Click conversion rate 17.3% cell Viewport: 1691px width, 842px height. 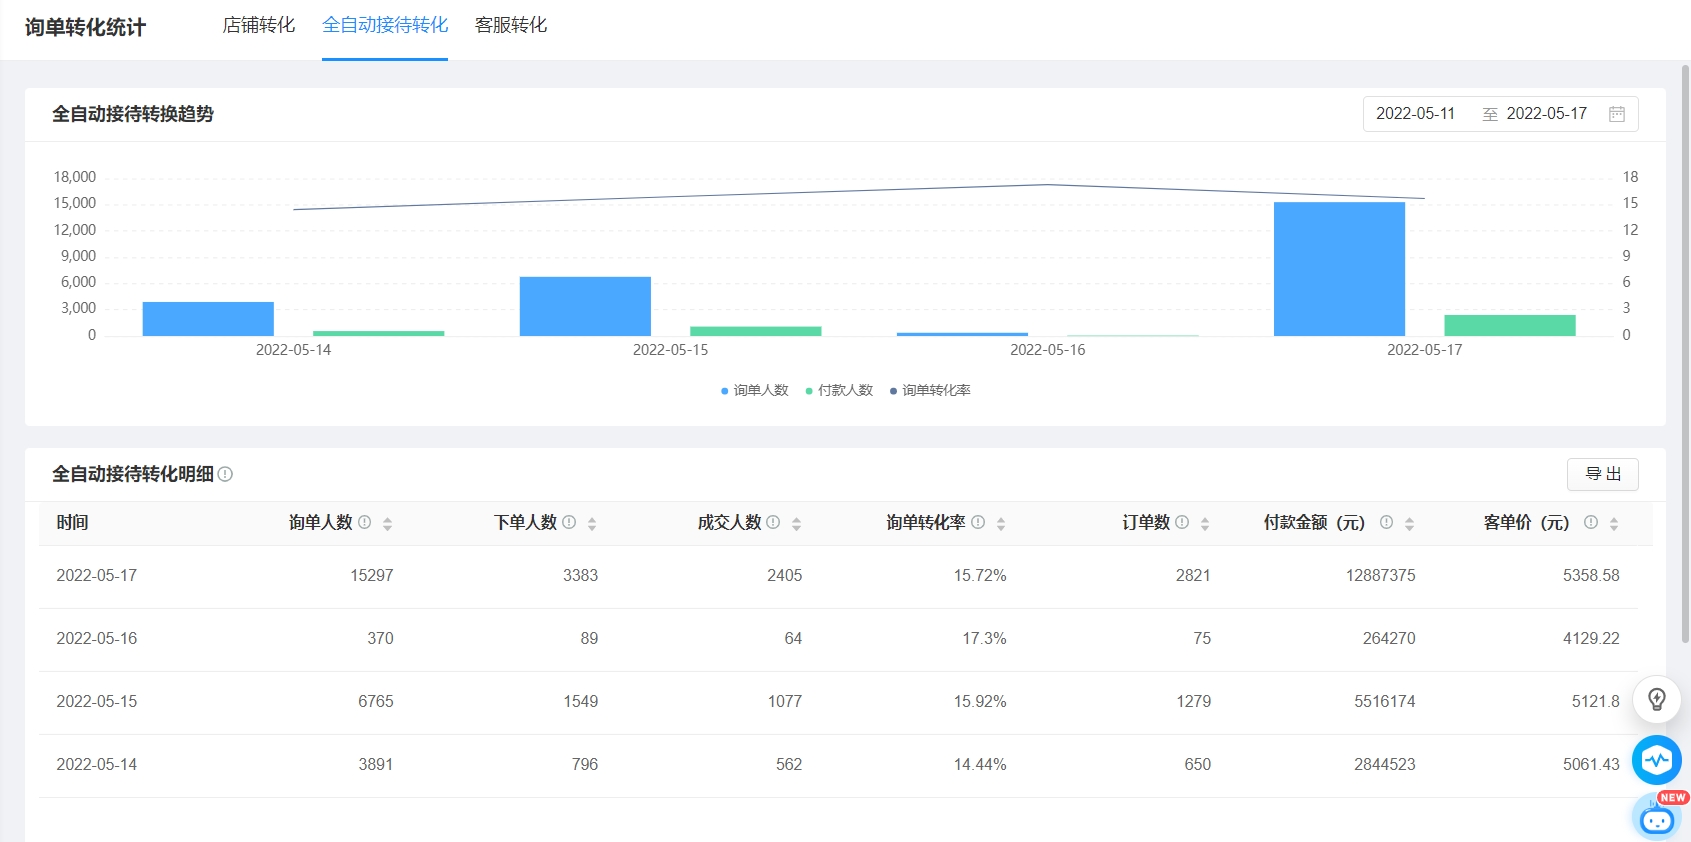(984, 639)
